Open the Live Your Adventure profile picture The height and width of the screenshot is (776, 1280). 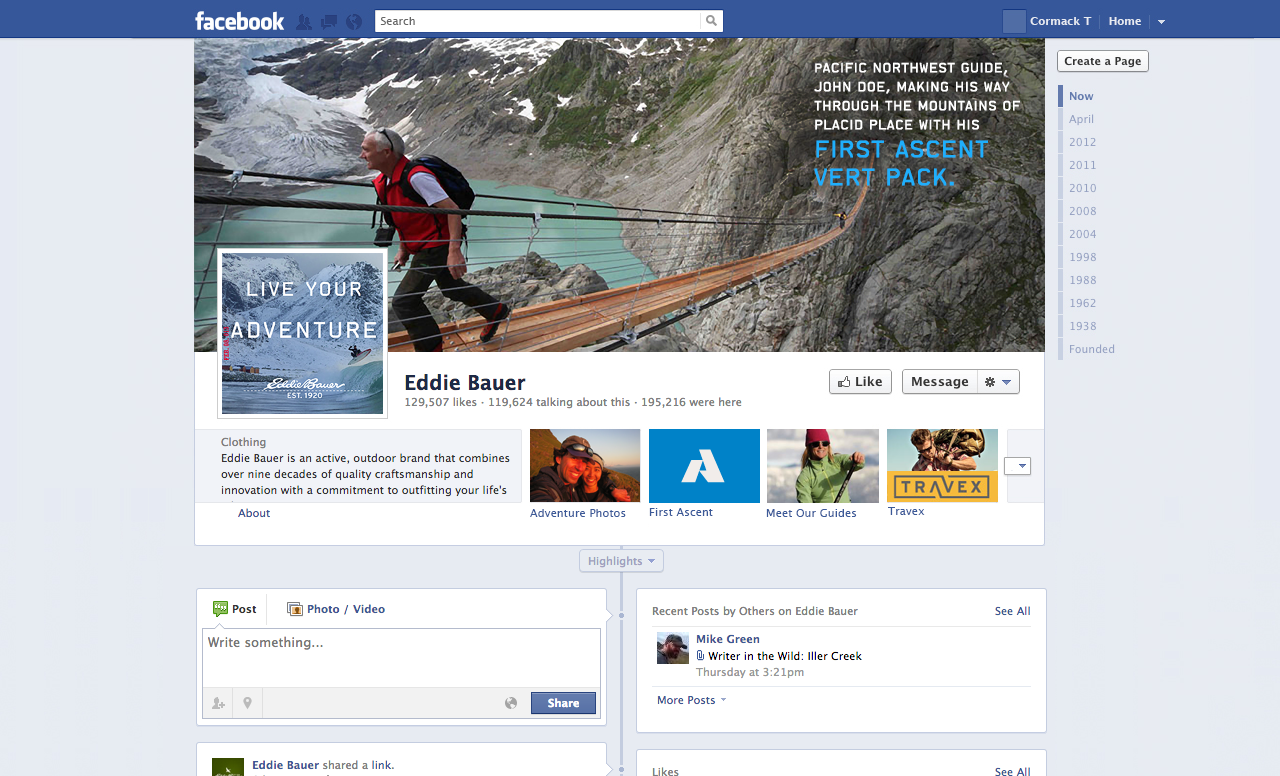(x=302, y=333)
